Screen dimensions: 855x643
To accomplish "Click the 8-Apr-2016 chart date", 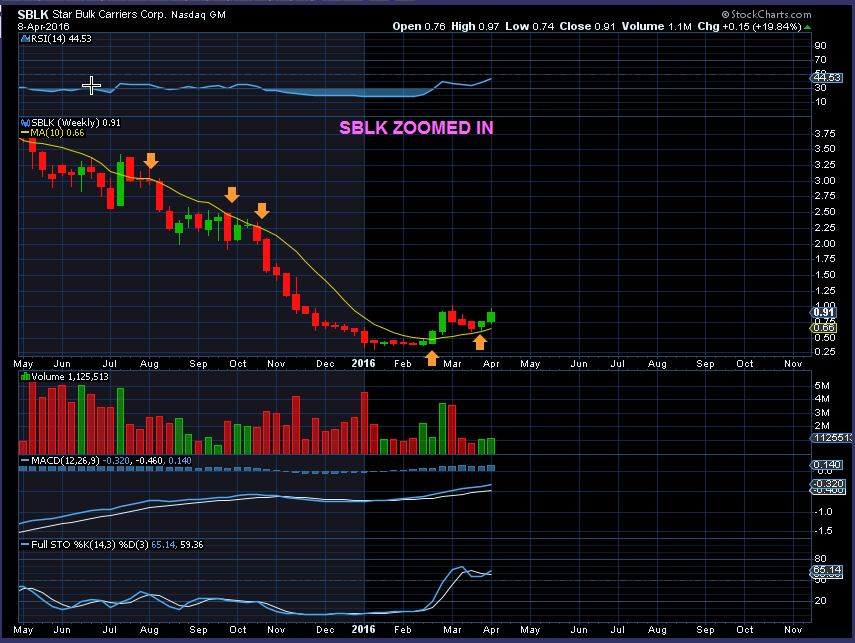I will pyautogui.click(x=44, y=26).
